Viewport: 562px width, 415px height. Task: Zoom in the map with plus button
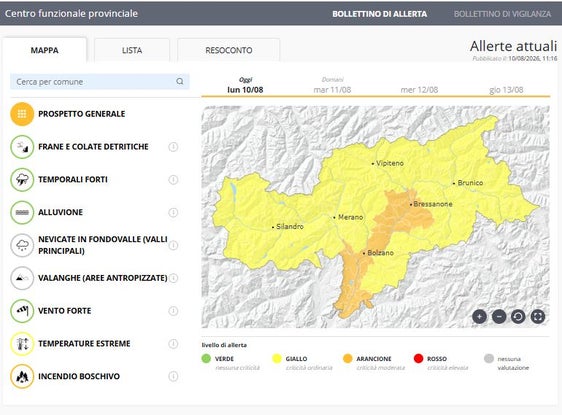pos(479,316)
